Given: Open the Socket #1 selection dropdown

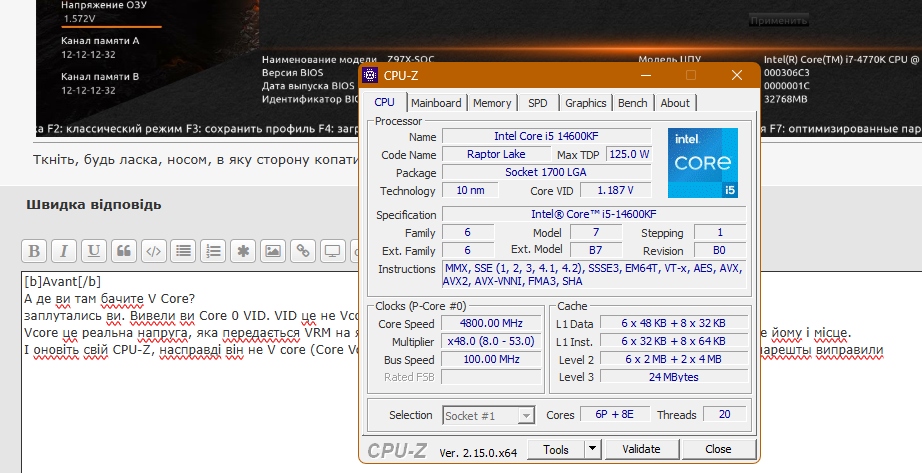Looking at the screenshot, I should (x=489, y=415).
